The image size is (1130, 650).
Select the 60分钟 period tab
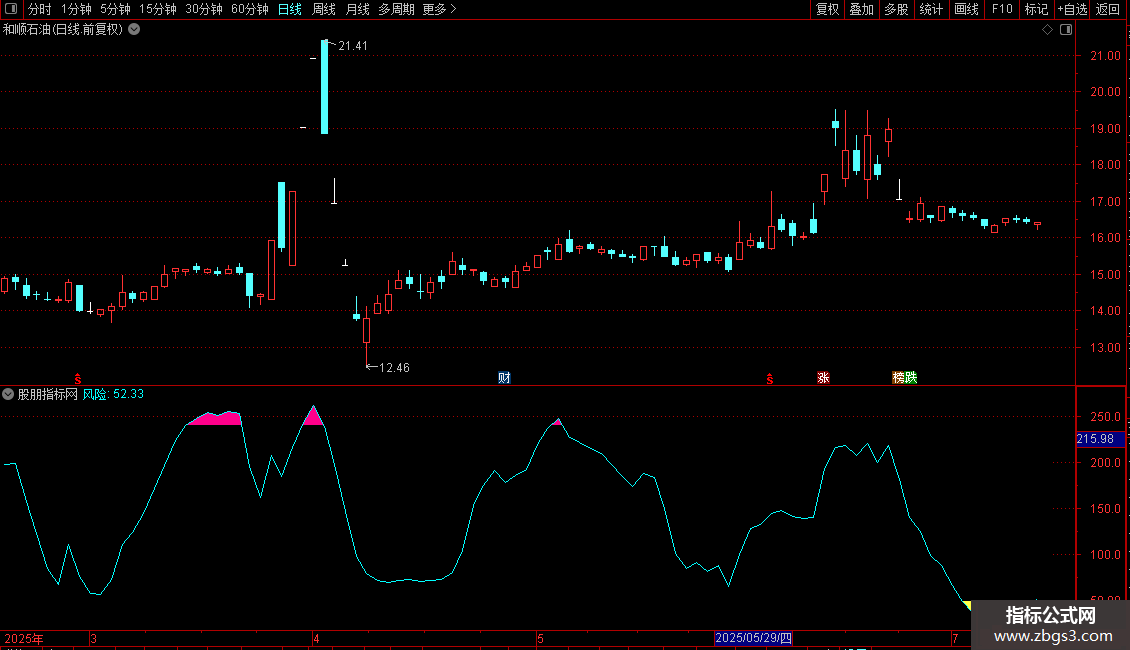[250, 9]
